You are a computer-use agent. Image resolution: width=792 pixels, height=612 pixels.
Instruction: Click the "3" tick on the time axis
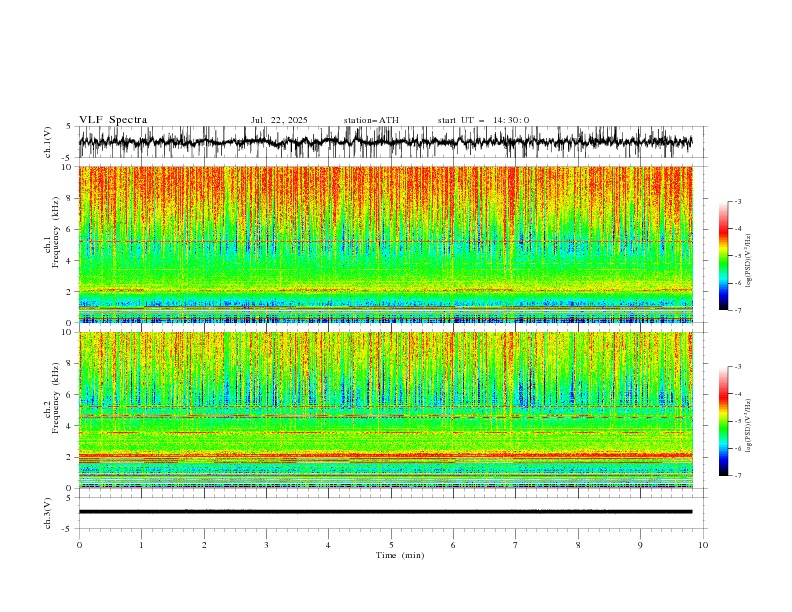(266, 545)
